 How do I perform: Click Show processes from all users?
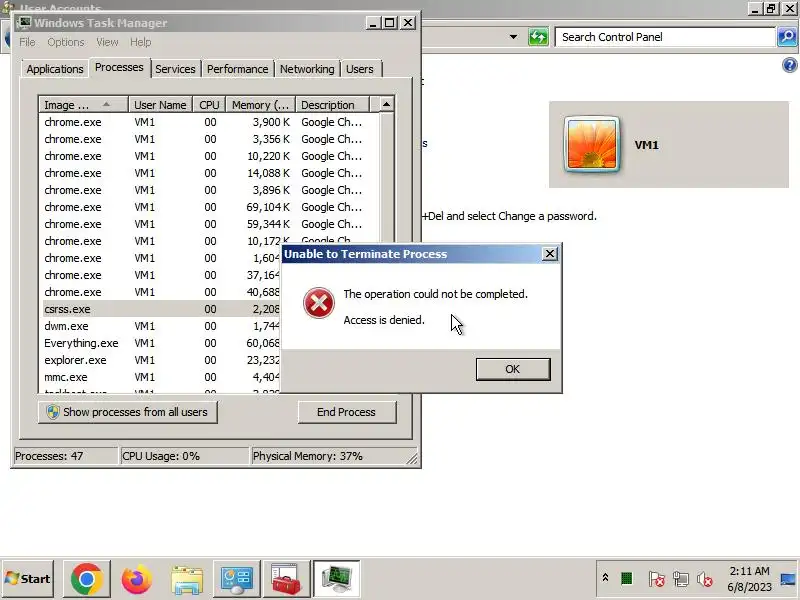tap(128, 412)
